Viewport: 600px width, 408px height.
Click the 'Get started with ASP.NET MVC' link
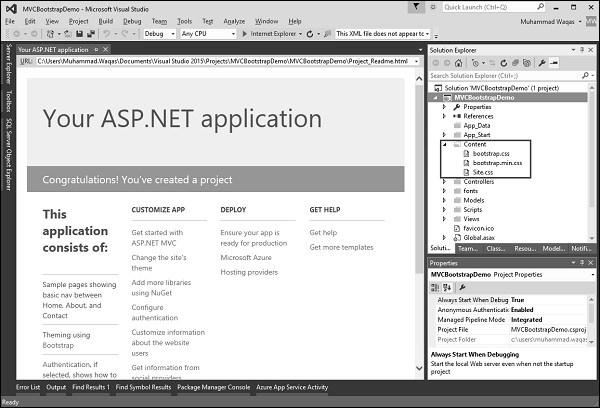click(x=164, y=239)
